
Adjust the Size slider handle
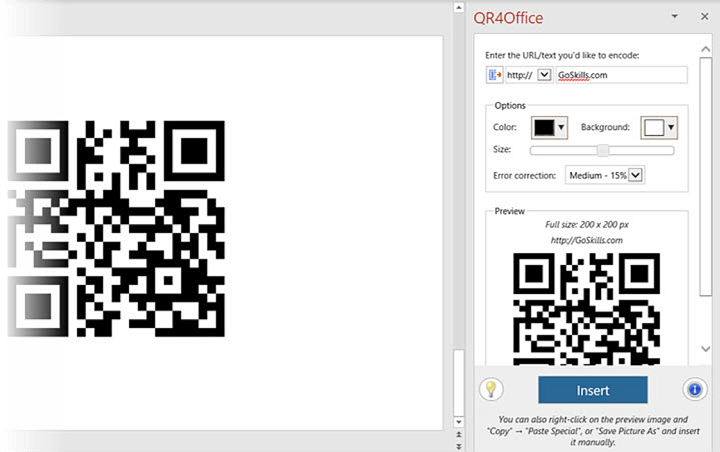(x=603, y=150)
